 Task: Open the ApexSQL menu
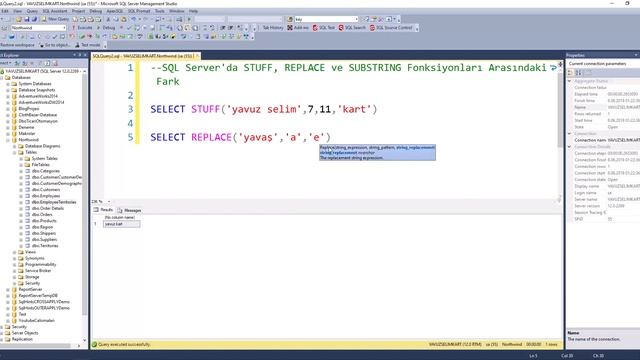[115, 11]
